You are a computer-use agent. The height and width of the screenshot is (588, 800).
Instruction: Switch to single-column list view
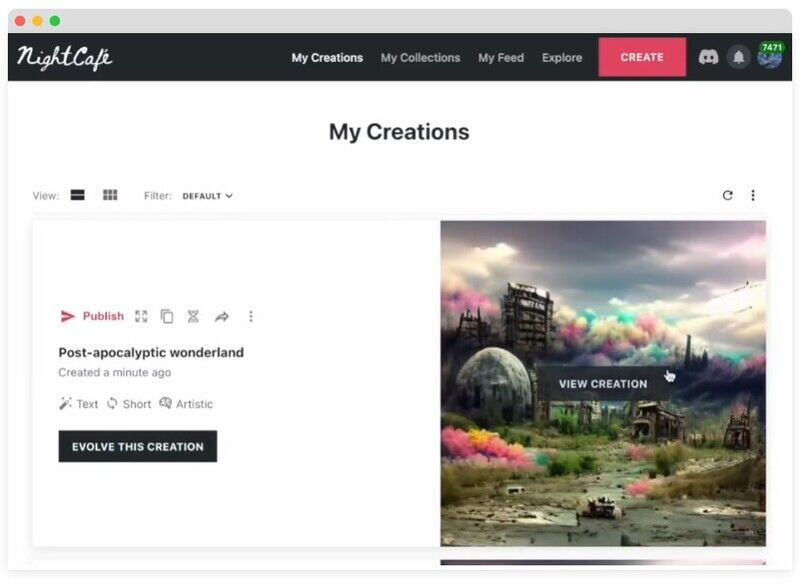[x=77, y=195]
